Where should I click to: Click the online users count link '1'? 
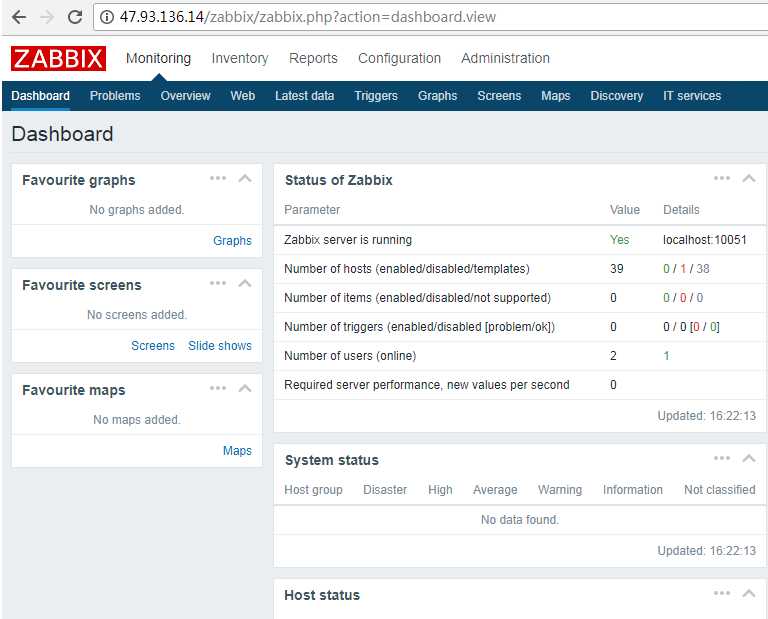(666, 356)
